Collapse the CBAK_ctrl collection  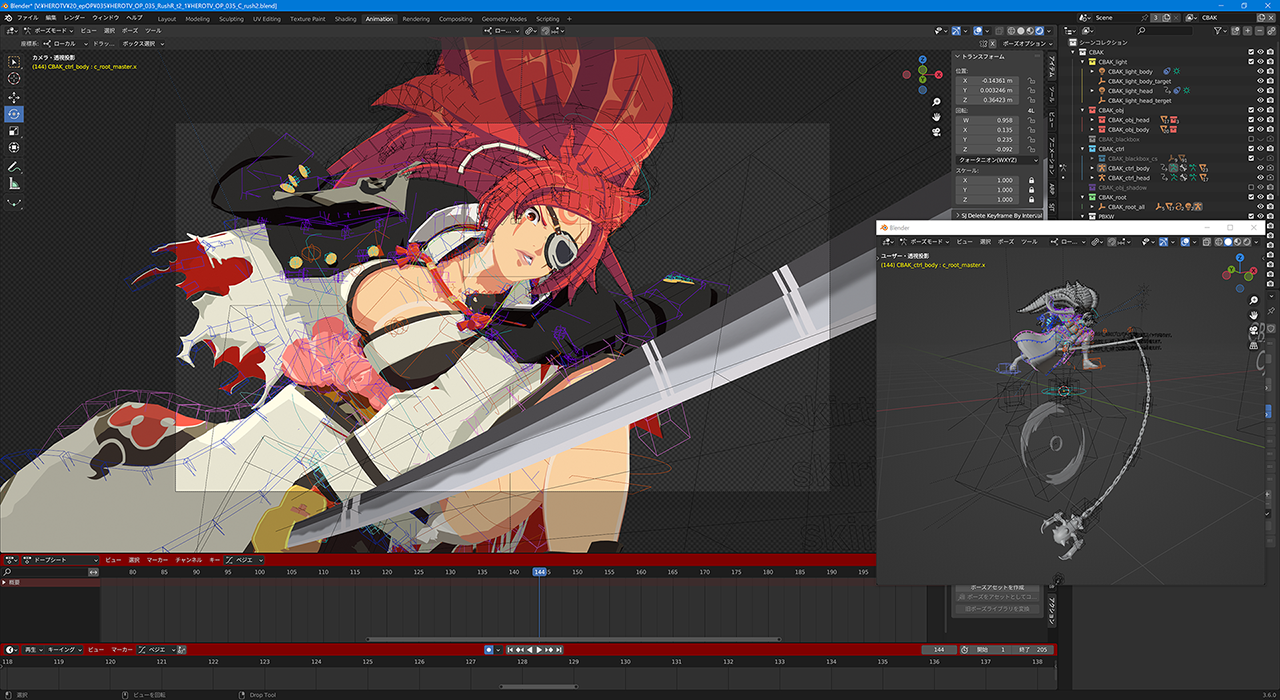click(x=1084, y=149)
